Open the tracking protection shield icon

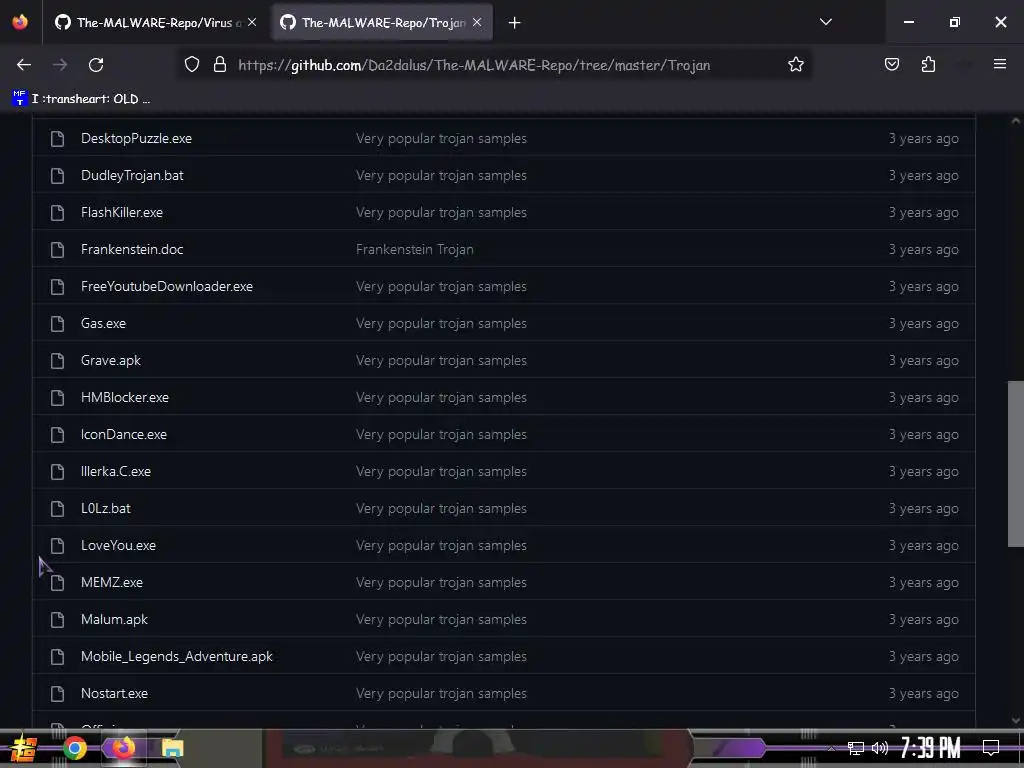pyautogui.click(x=191, y=65)
